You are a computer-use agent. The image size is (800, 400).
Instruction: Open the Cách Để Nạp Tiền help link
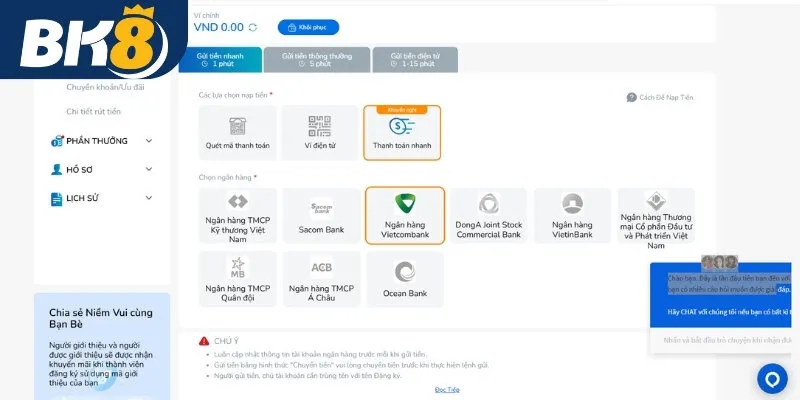tap(660, 97)
